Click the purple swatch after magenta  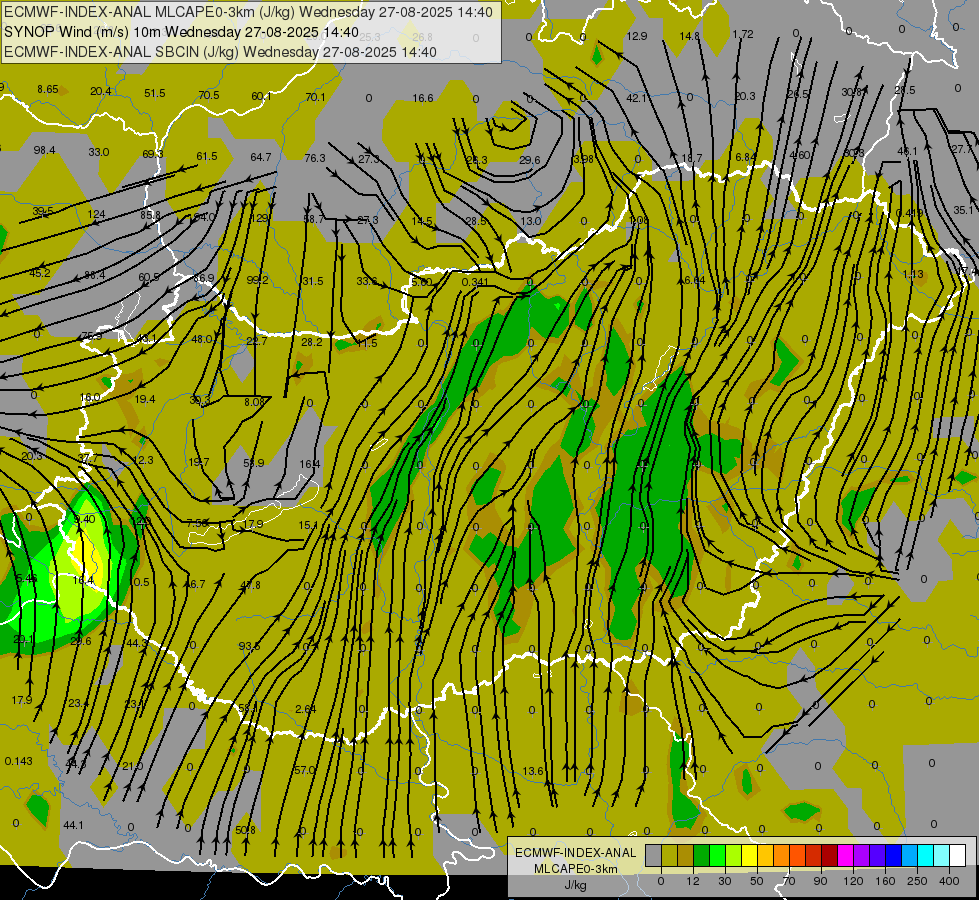coord(862,855)
